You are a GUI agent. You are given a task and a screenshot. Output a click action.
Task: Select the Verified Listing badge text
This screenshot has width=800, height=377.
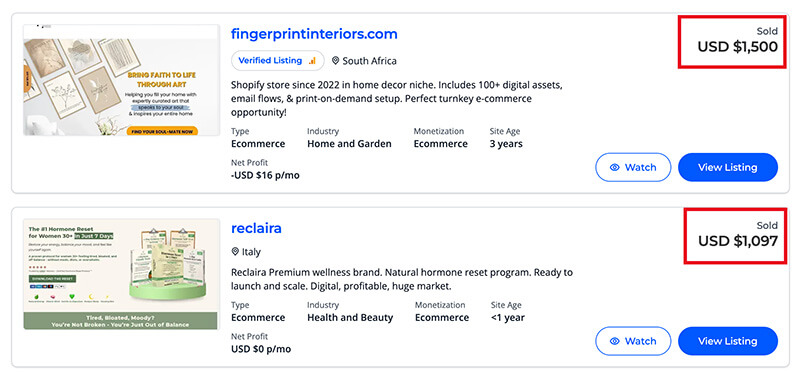click(x=270, y=60)
